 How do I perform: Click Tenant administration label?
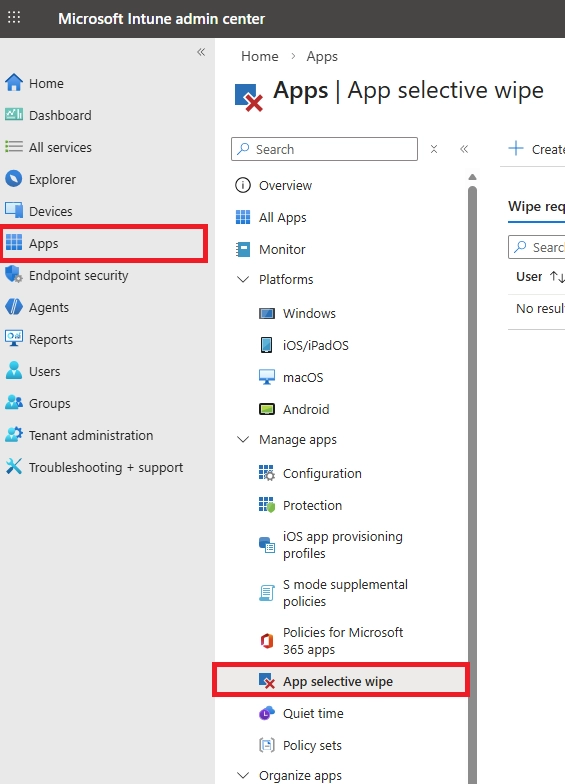click(x=91, y=436)
